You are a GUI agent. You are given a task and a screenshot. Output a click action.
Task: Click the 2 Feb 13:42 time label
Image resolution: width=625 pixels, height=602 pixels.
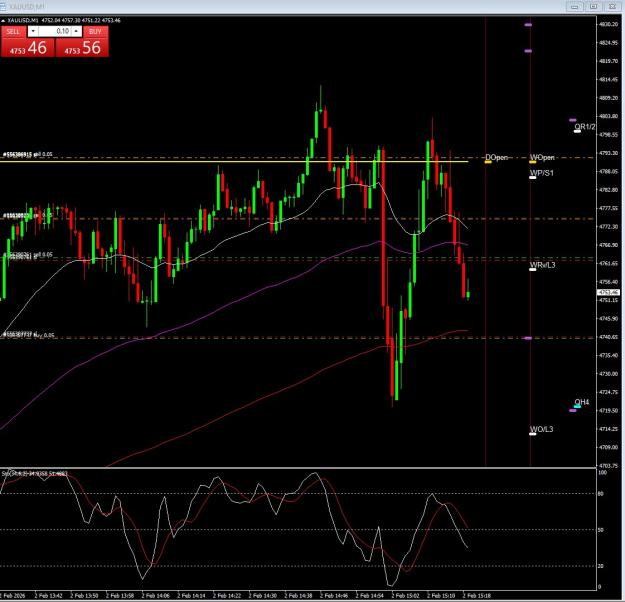pyautogui.click(x=49, y=596)
